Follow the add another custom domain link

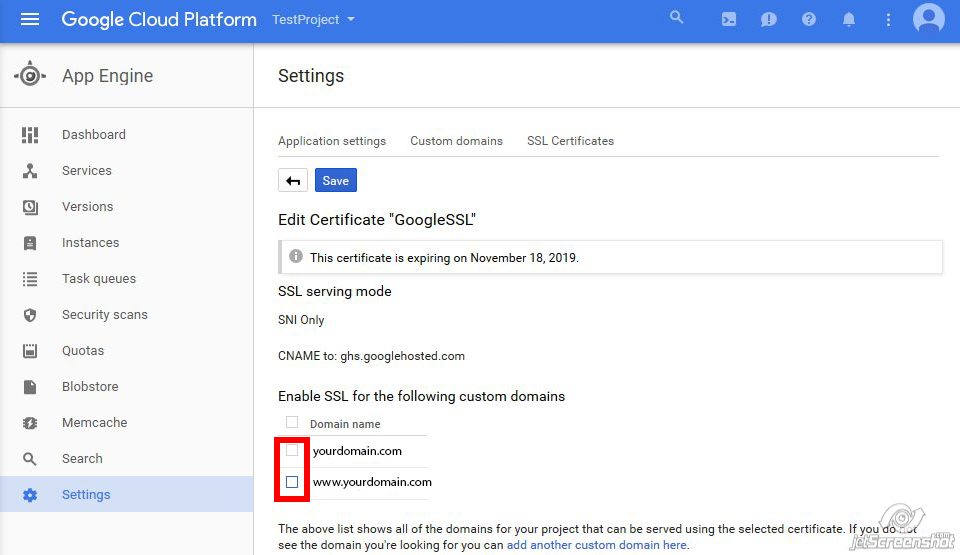tap(597, 545)
